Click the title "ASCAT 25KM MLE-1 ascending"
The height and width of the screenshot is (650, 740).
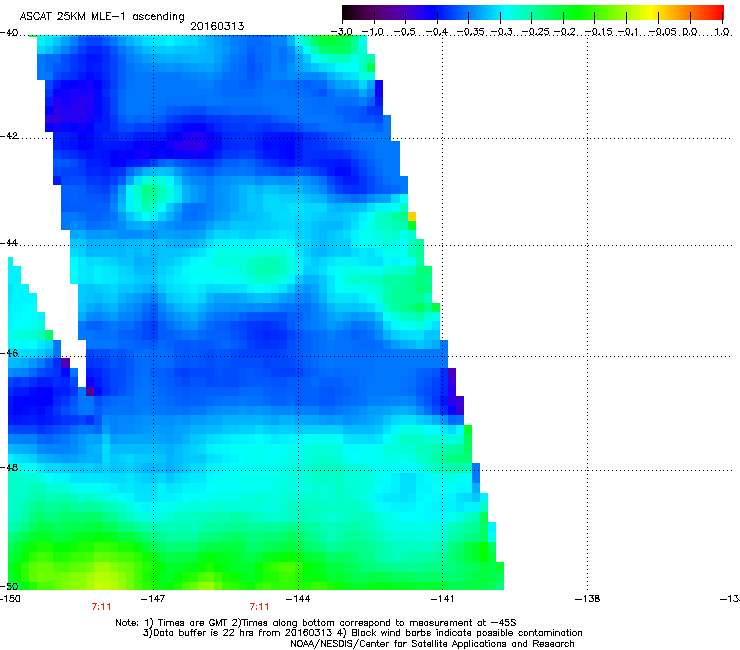[x=102, y=16]
